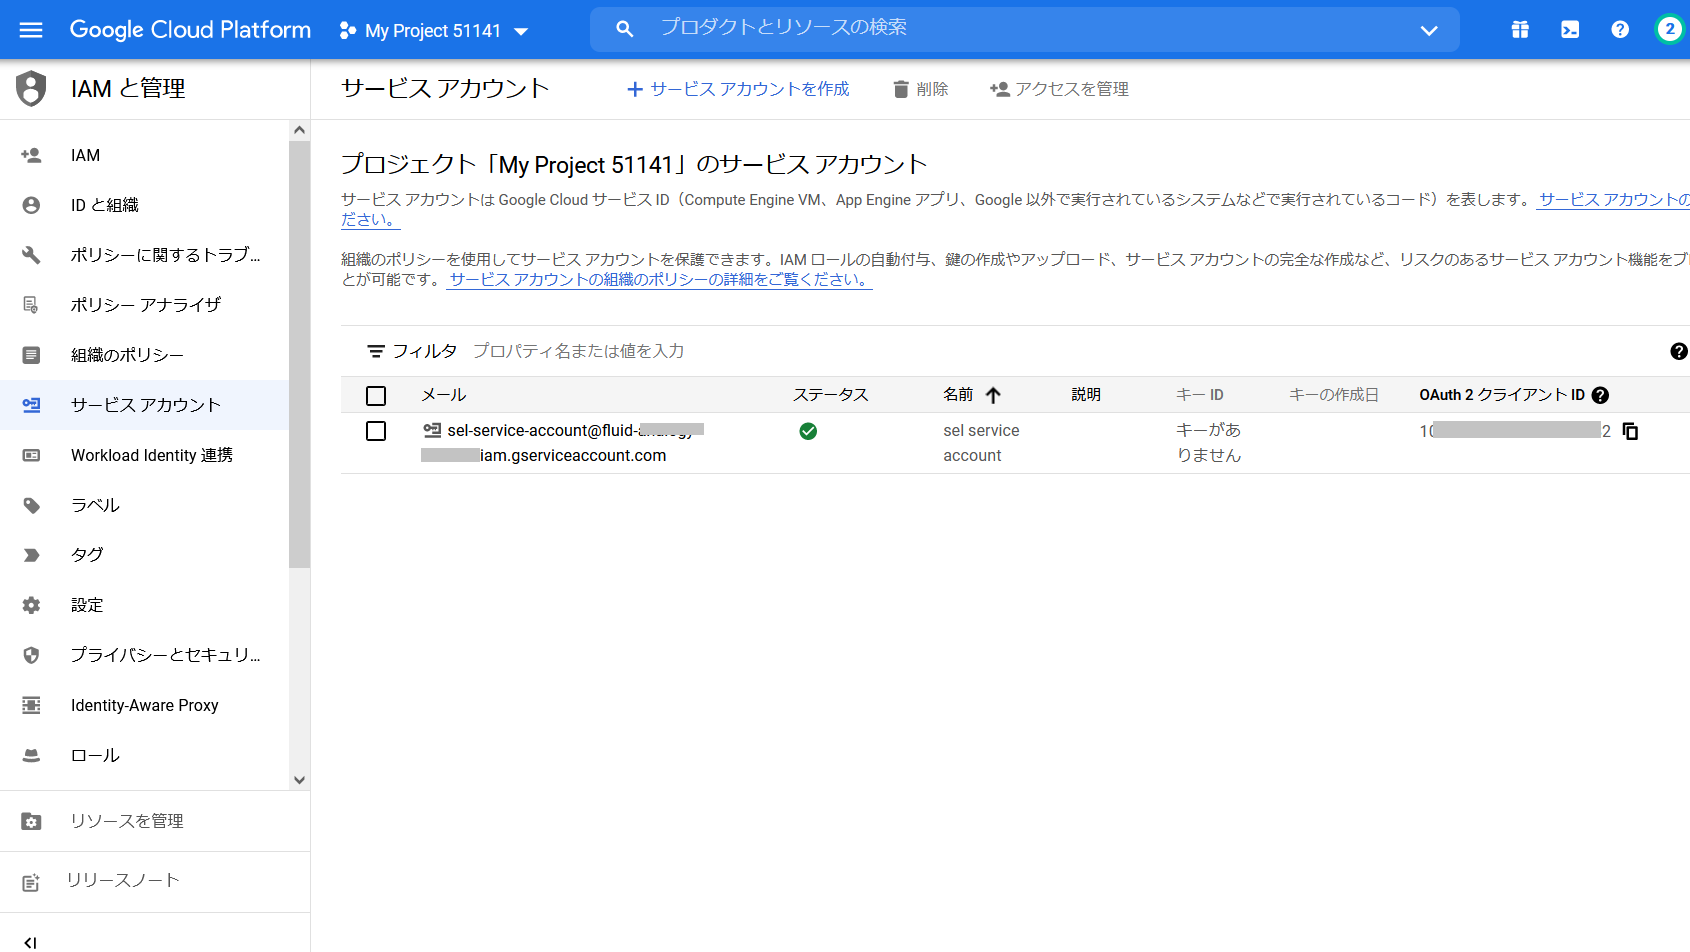The image size is (1690, 952).
Task: Open the gift free trial icon
Action: pos(1520,30)
